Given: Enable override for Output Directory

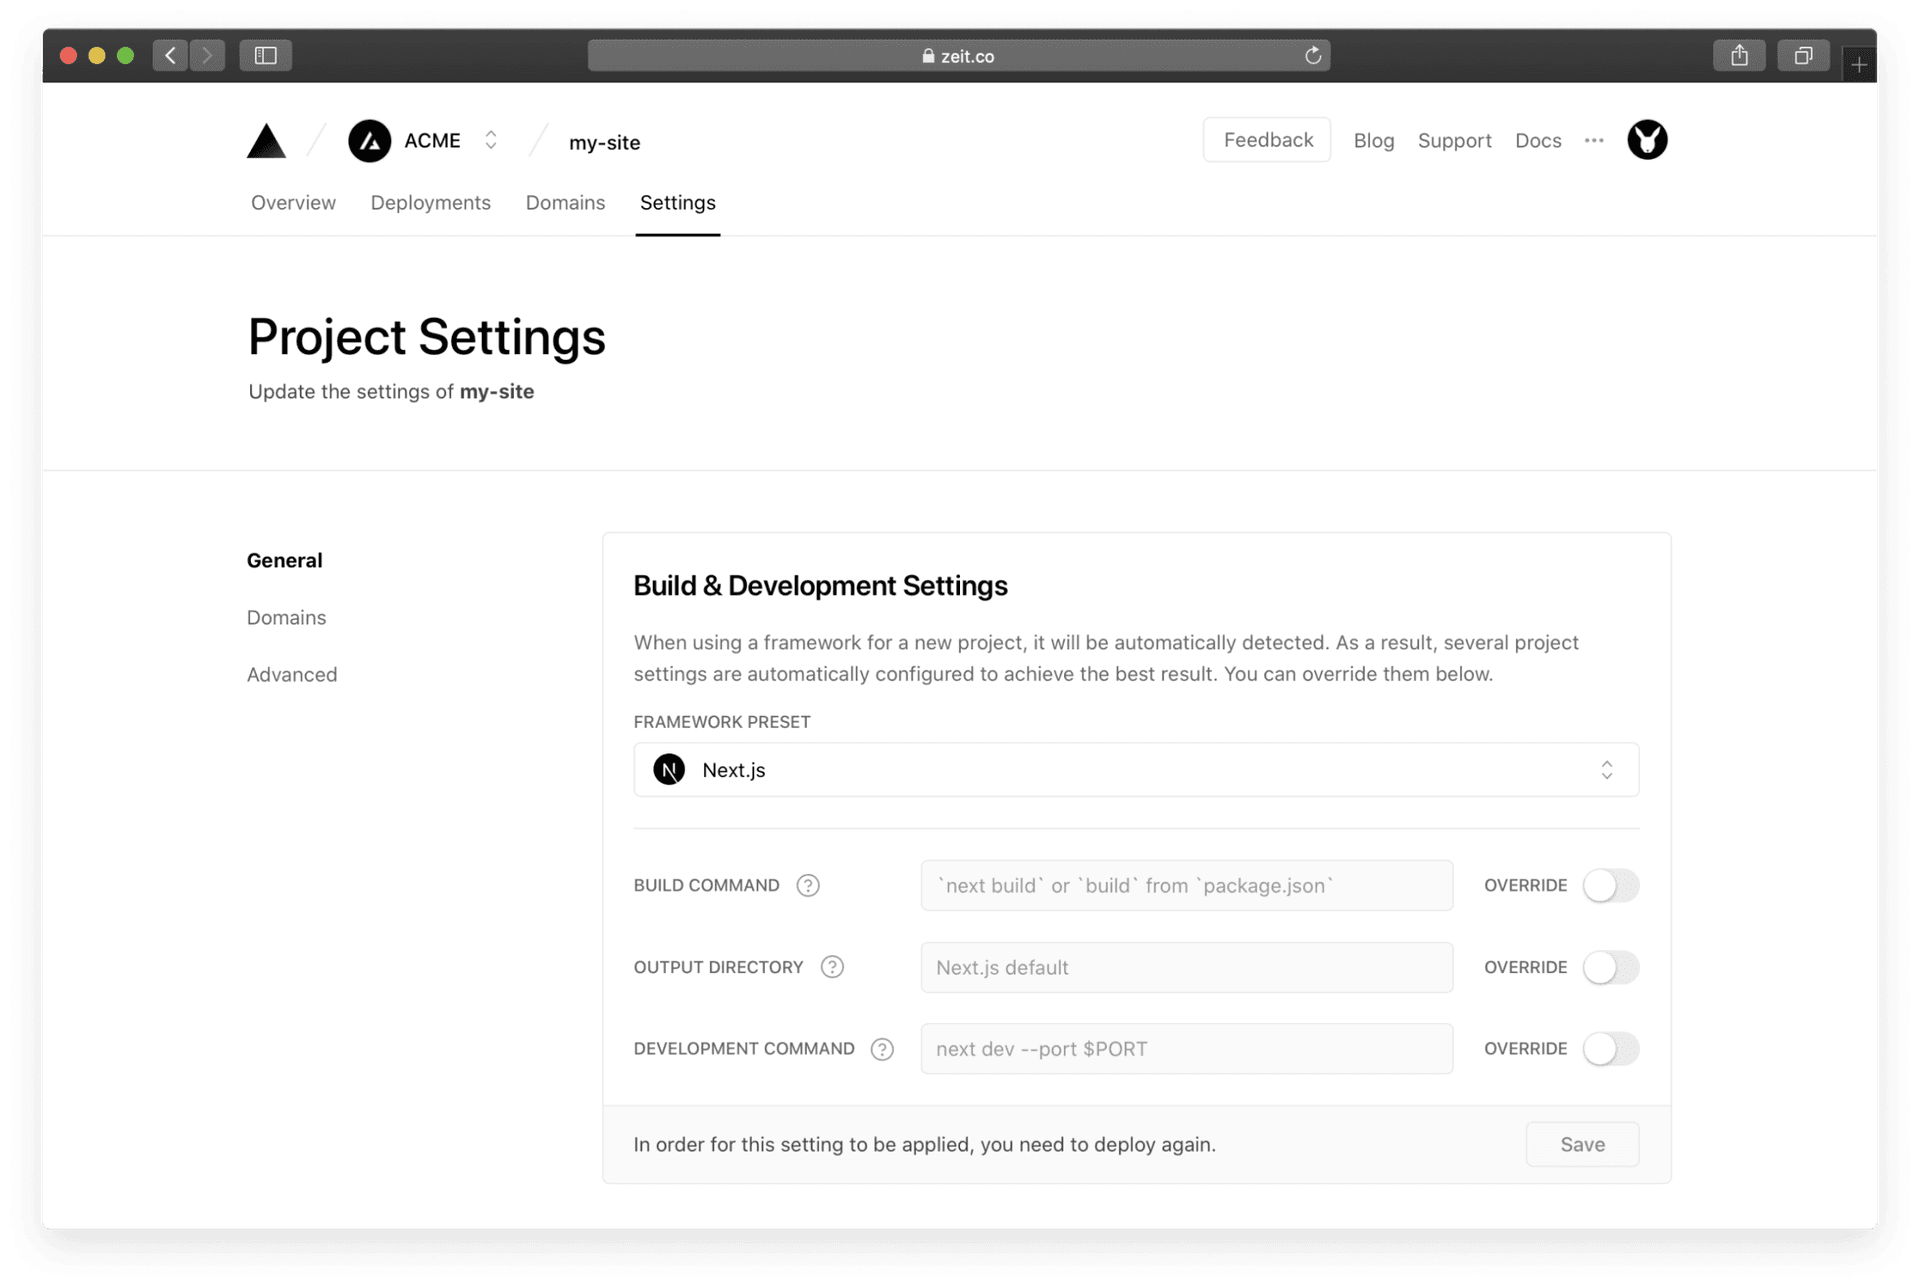Looking at the screenshot, I should [x=1610, y=967].
